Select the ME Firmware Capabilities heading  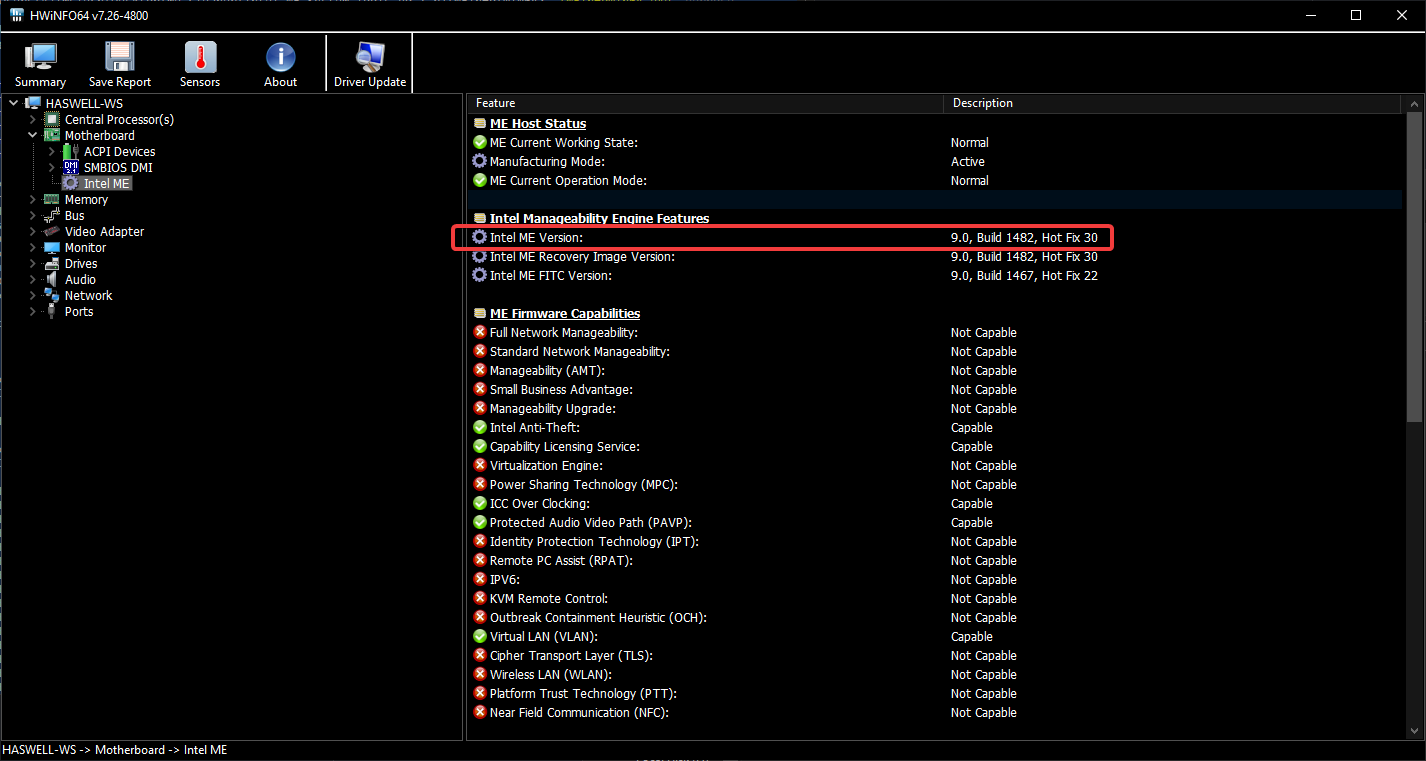click(x=565, y=313)
